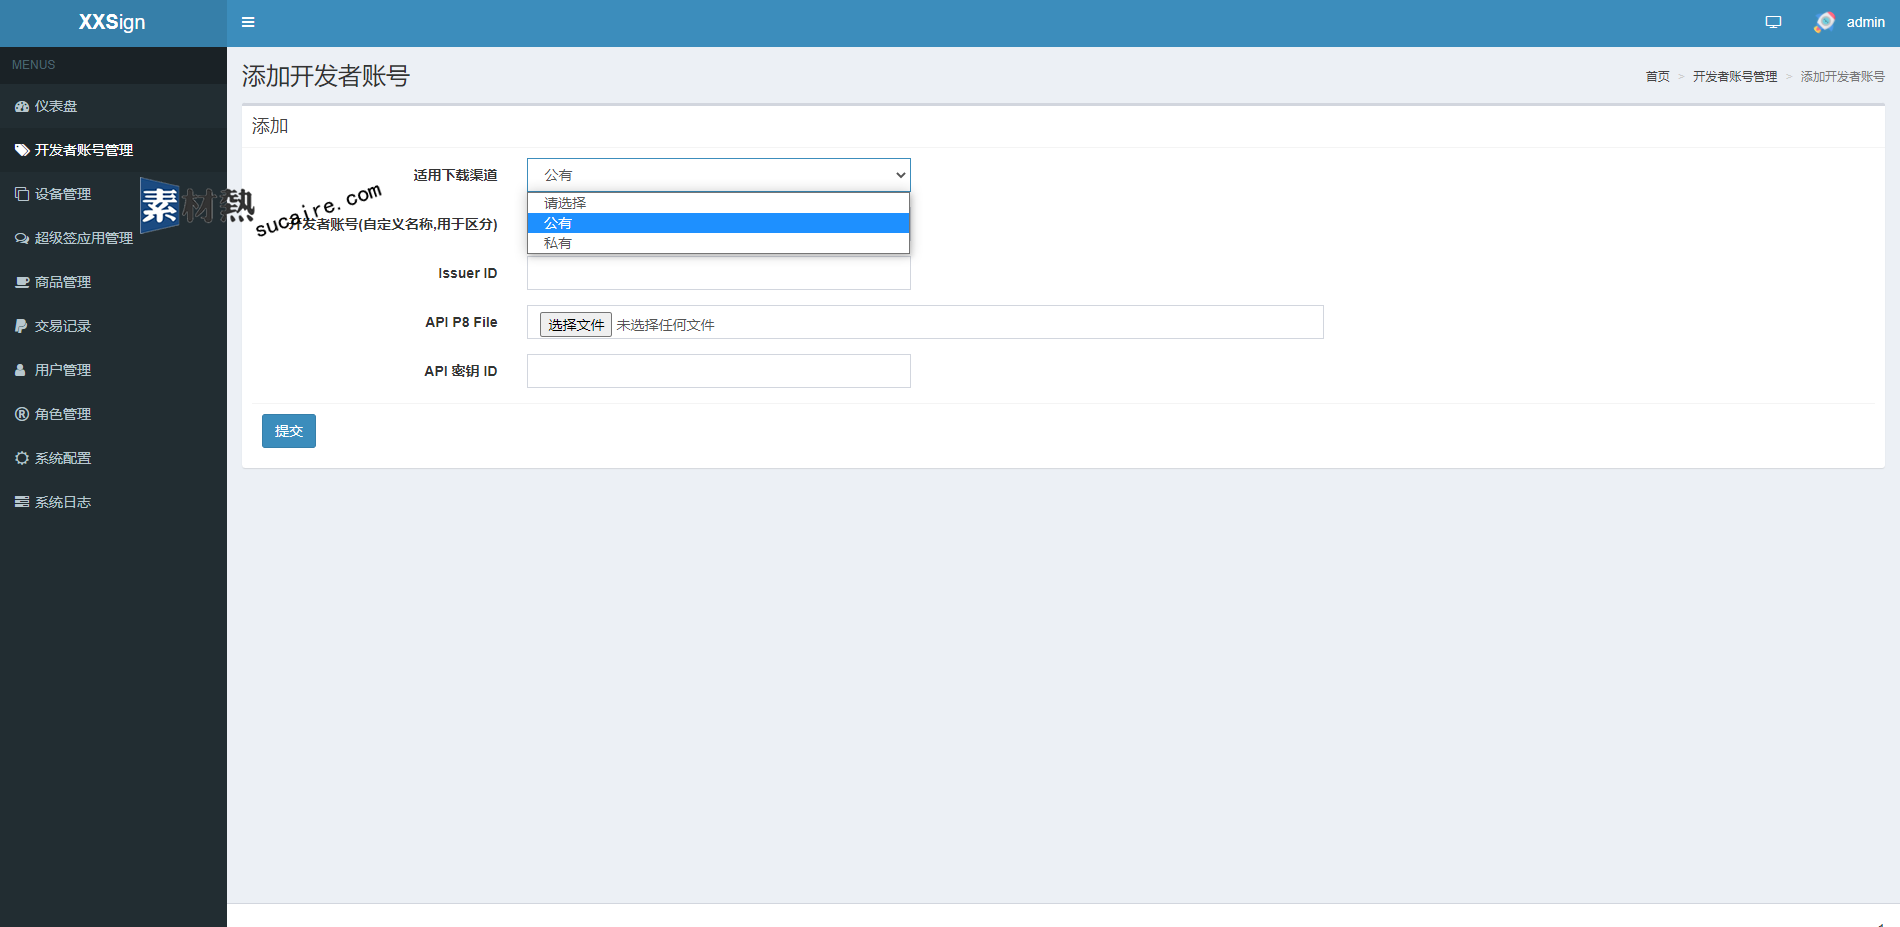Choose 私有 option in dropdown list
1900x927 pixels.
718,243
